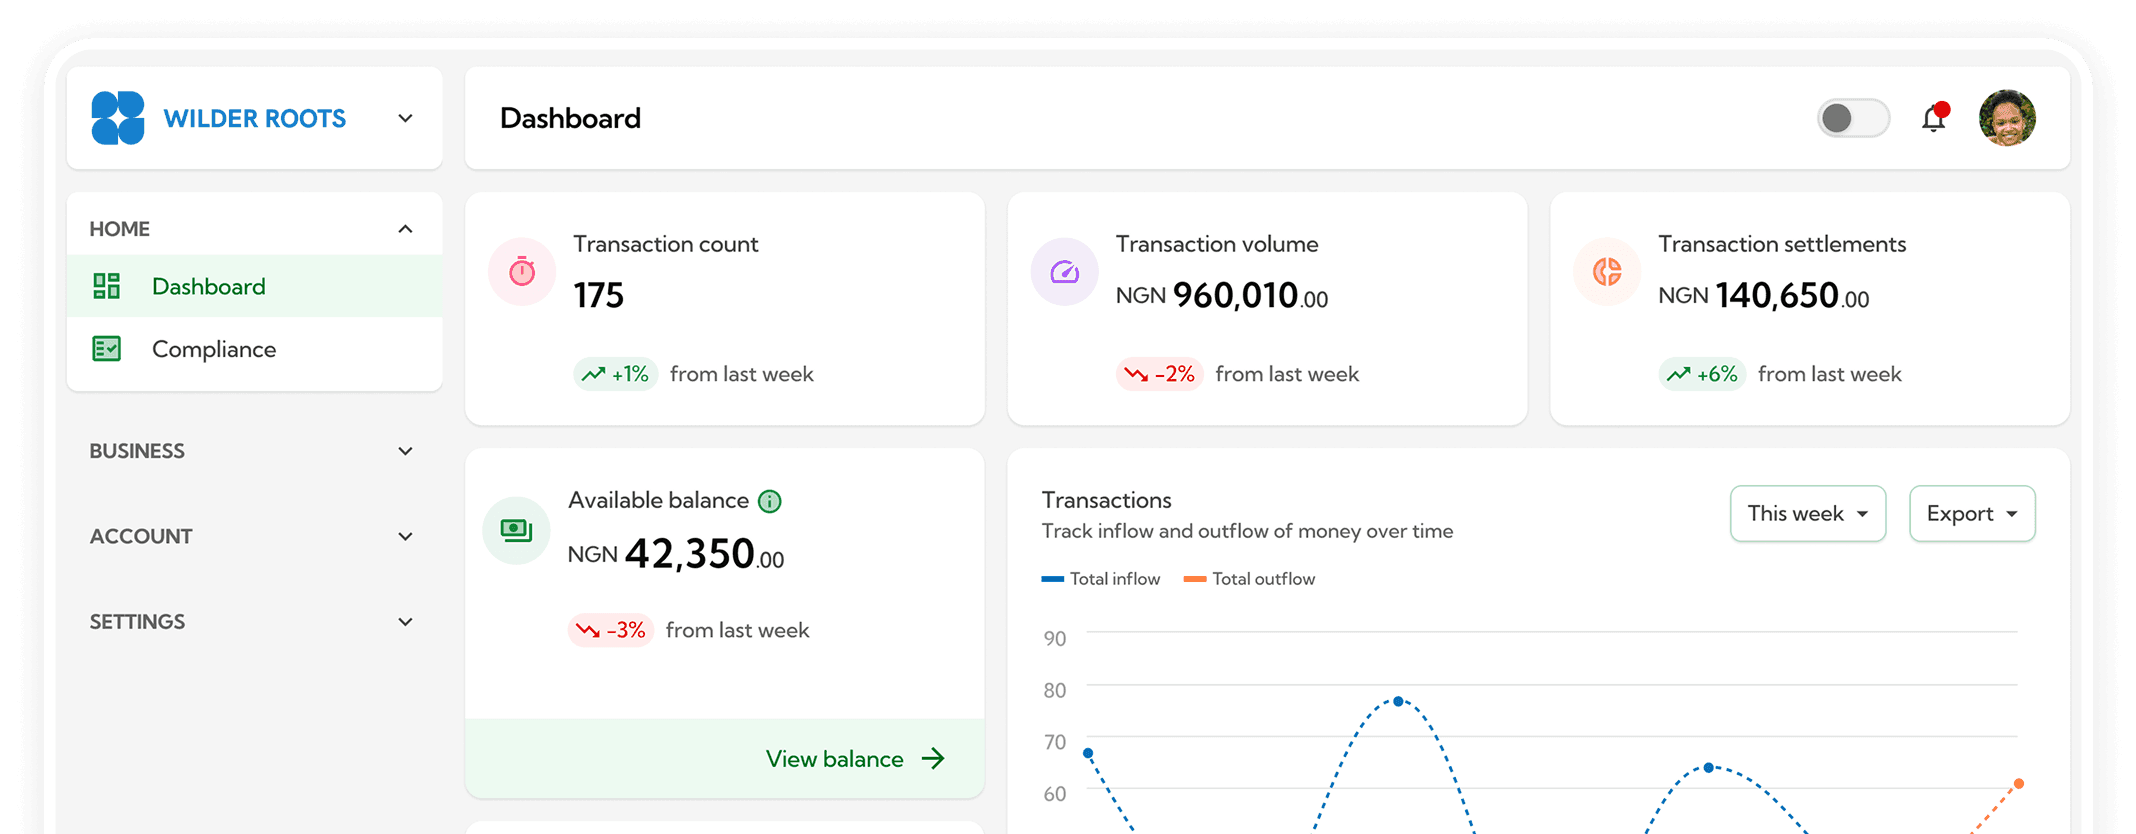Click the Wilder Roots clover logo icon
This screenshot has width=2136, height=834.
118,118
